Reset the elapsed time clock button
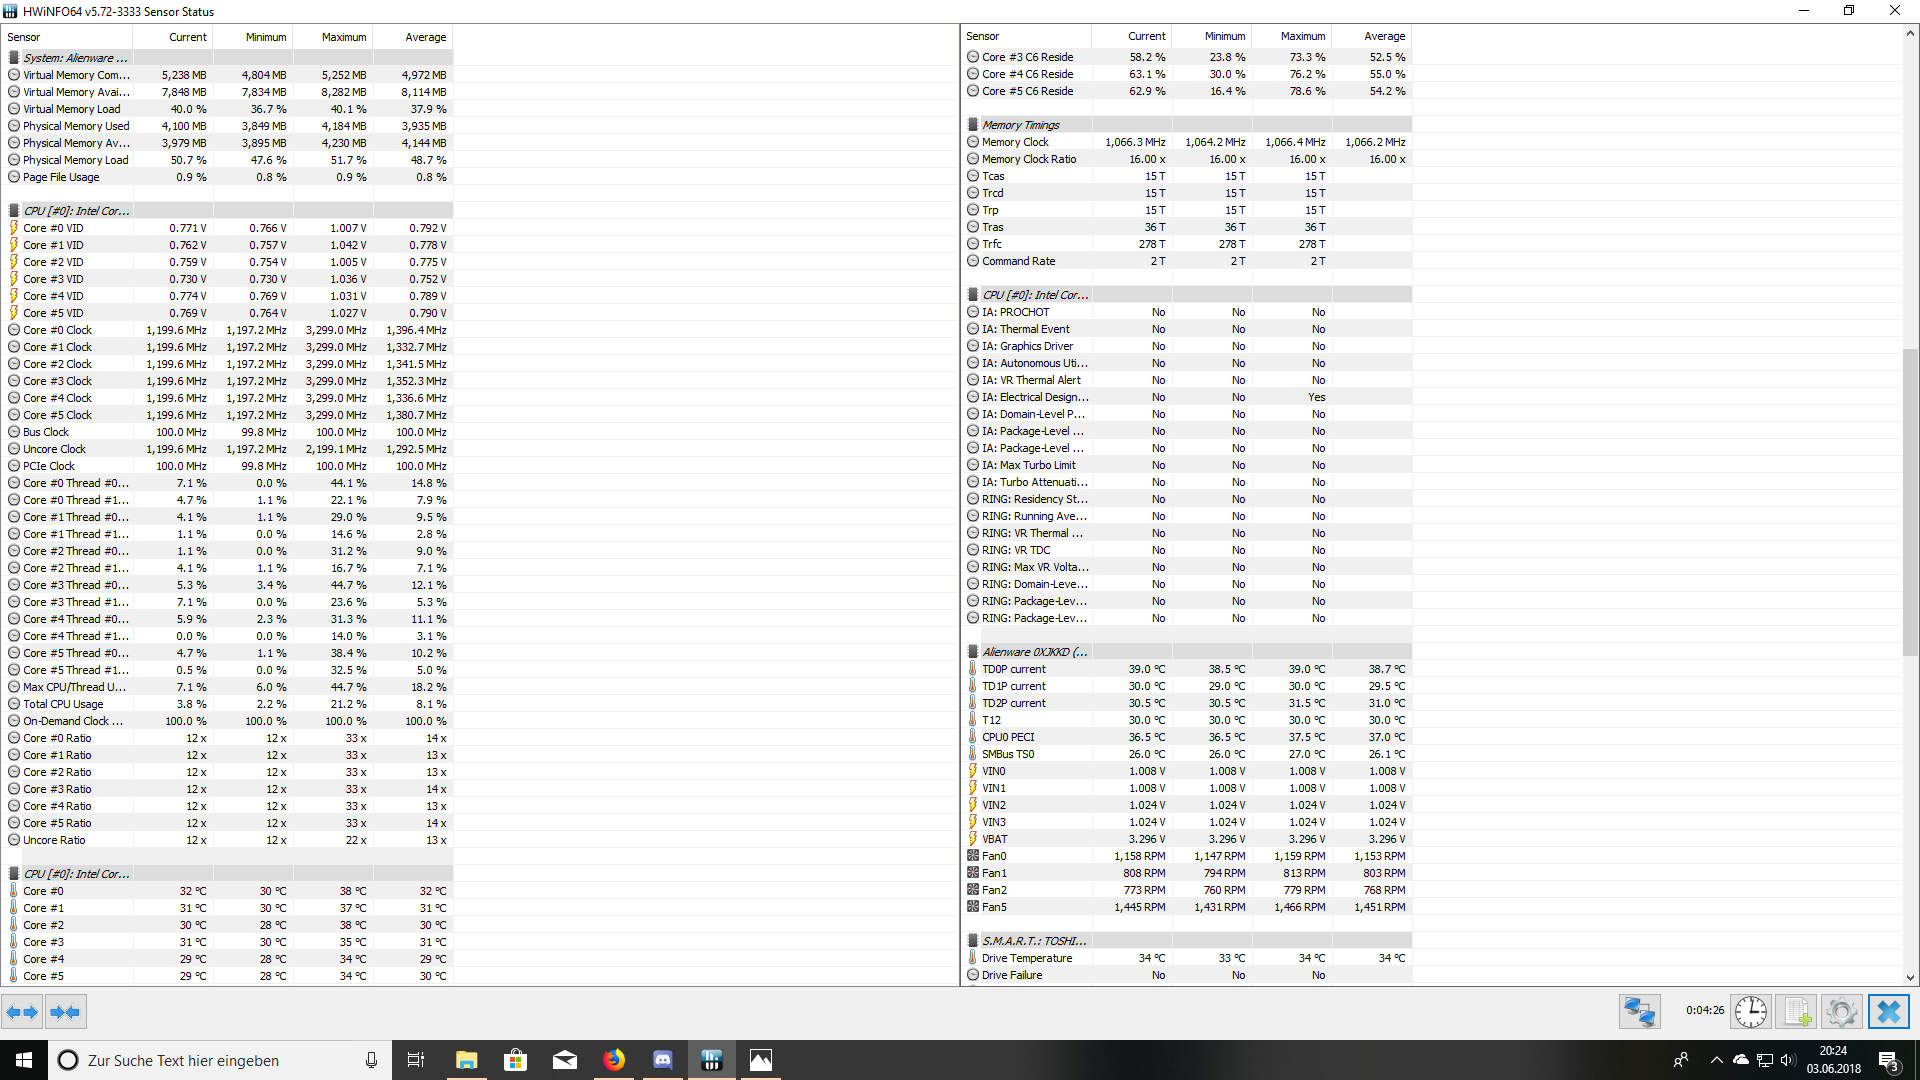Viewport: 1920px width, 1080px height. (1750, 1012)
